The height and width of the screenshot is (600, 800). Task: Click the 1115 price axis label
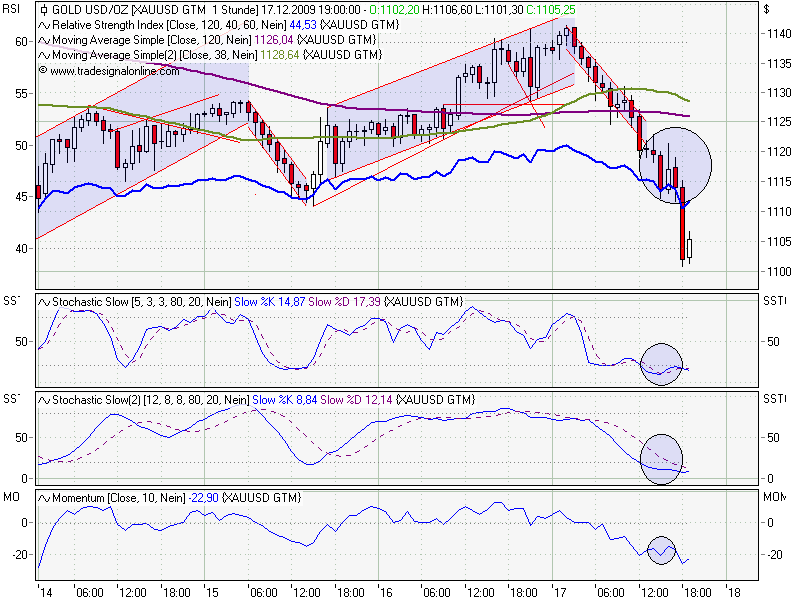point(780,182)
